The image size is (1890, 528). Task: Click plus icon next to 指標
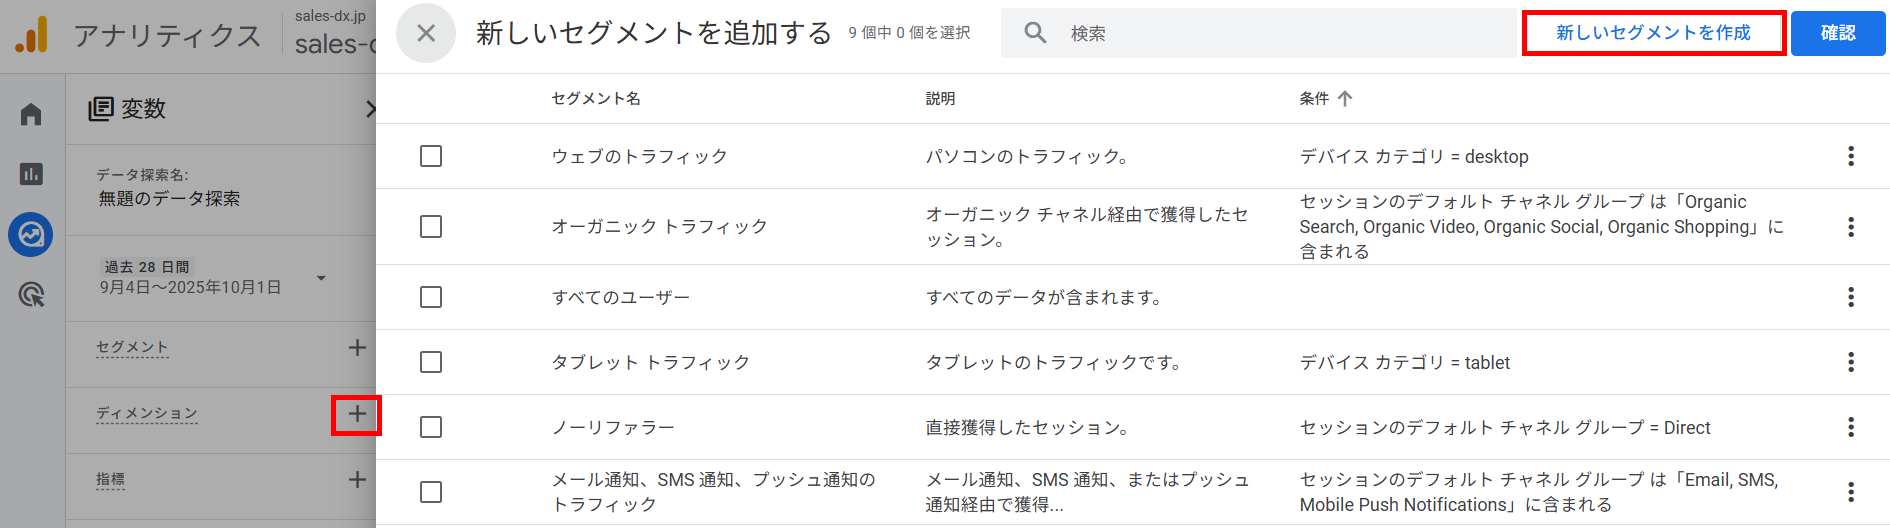pyautogui.click(x=357, y=480)
